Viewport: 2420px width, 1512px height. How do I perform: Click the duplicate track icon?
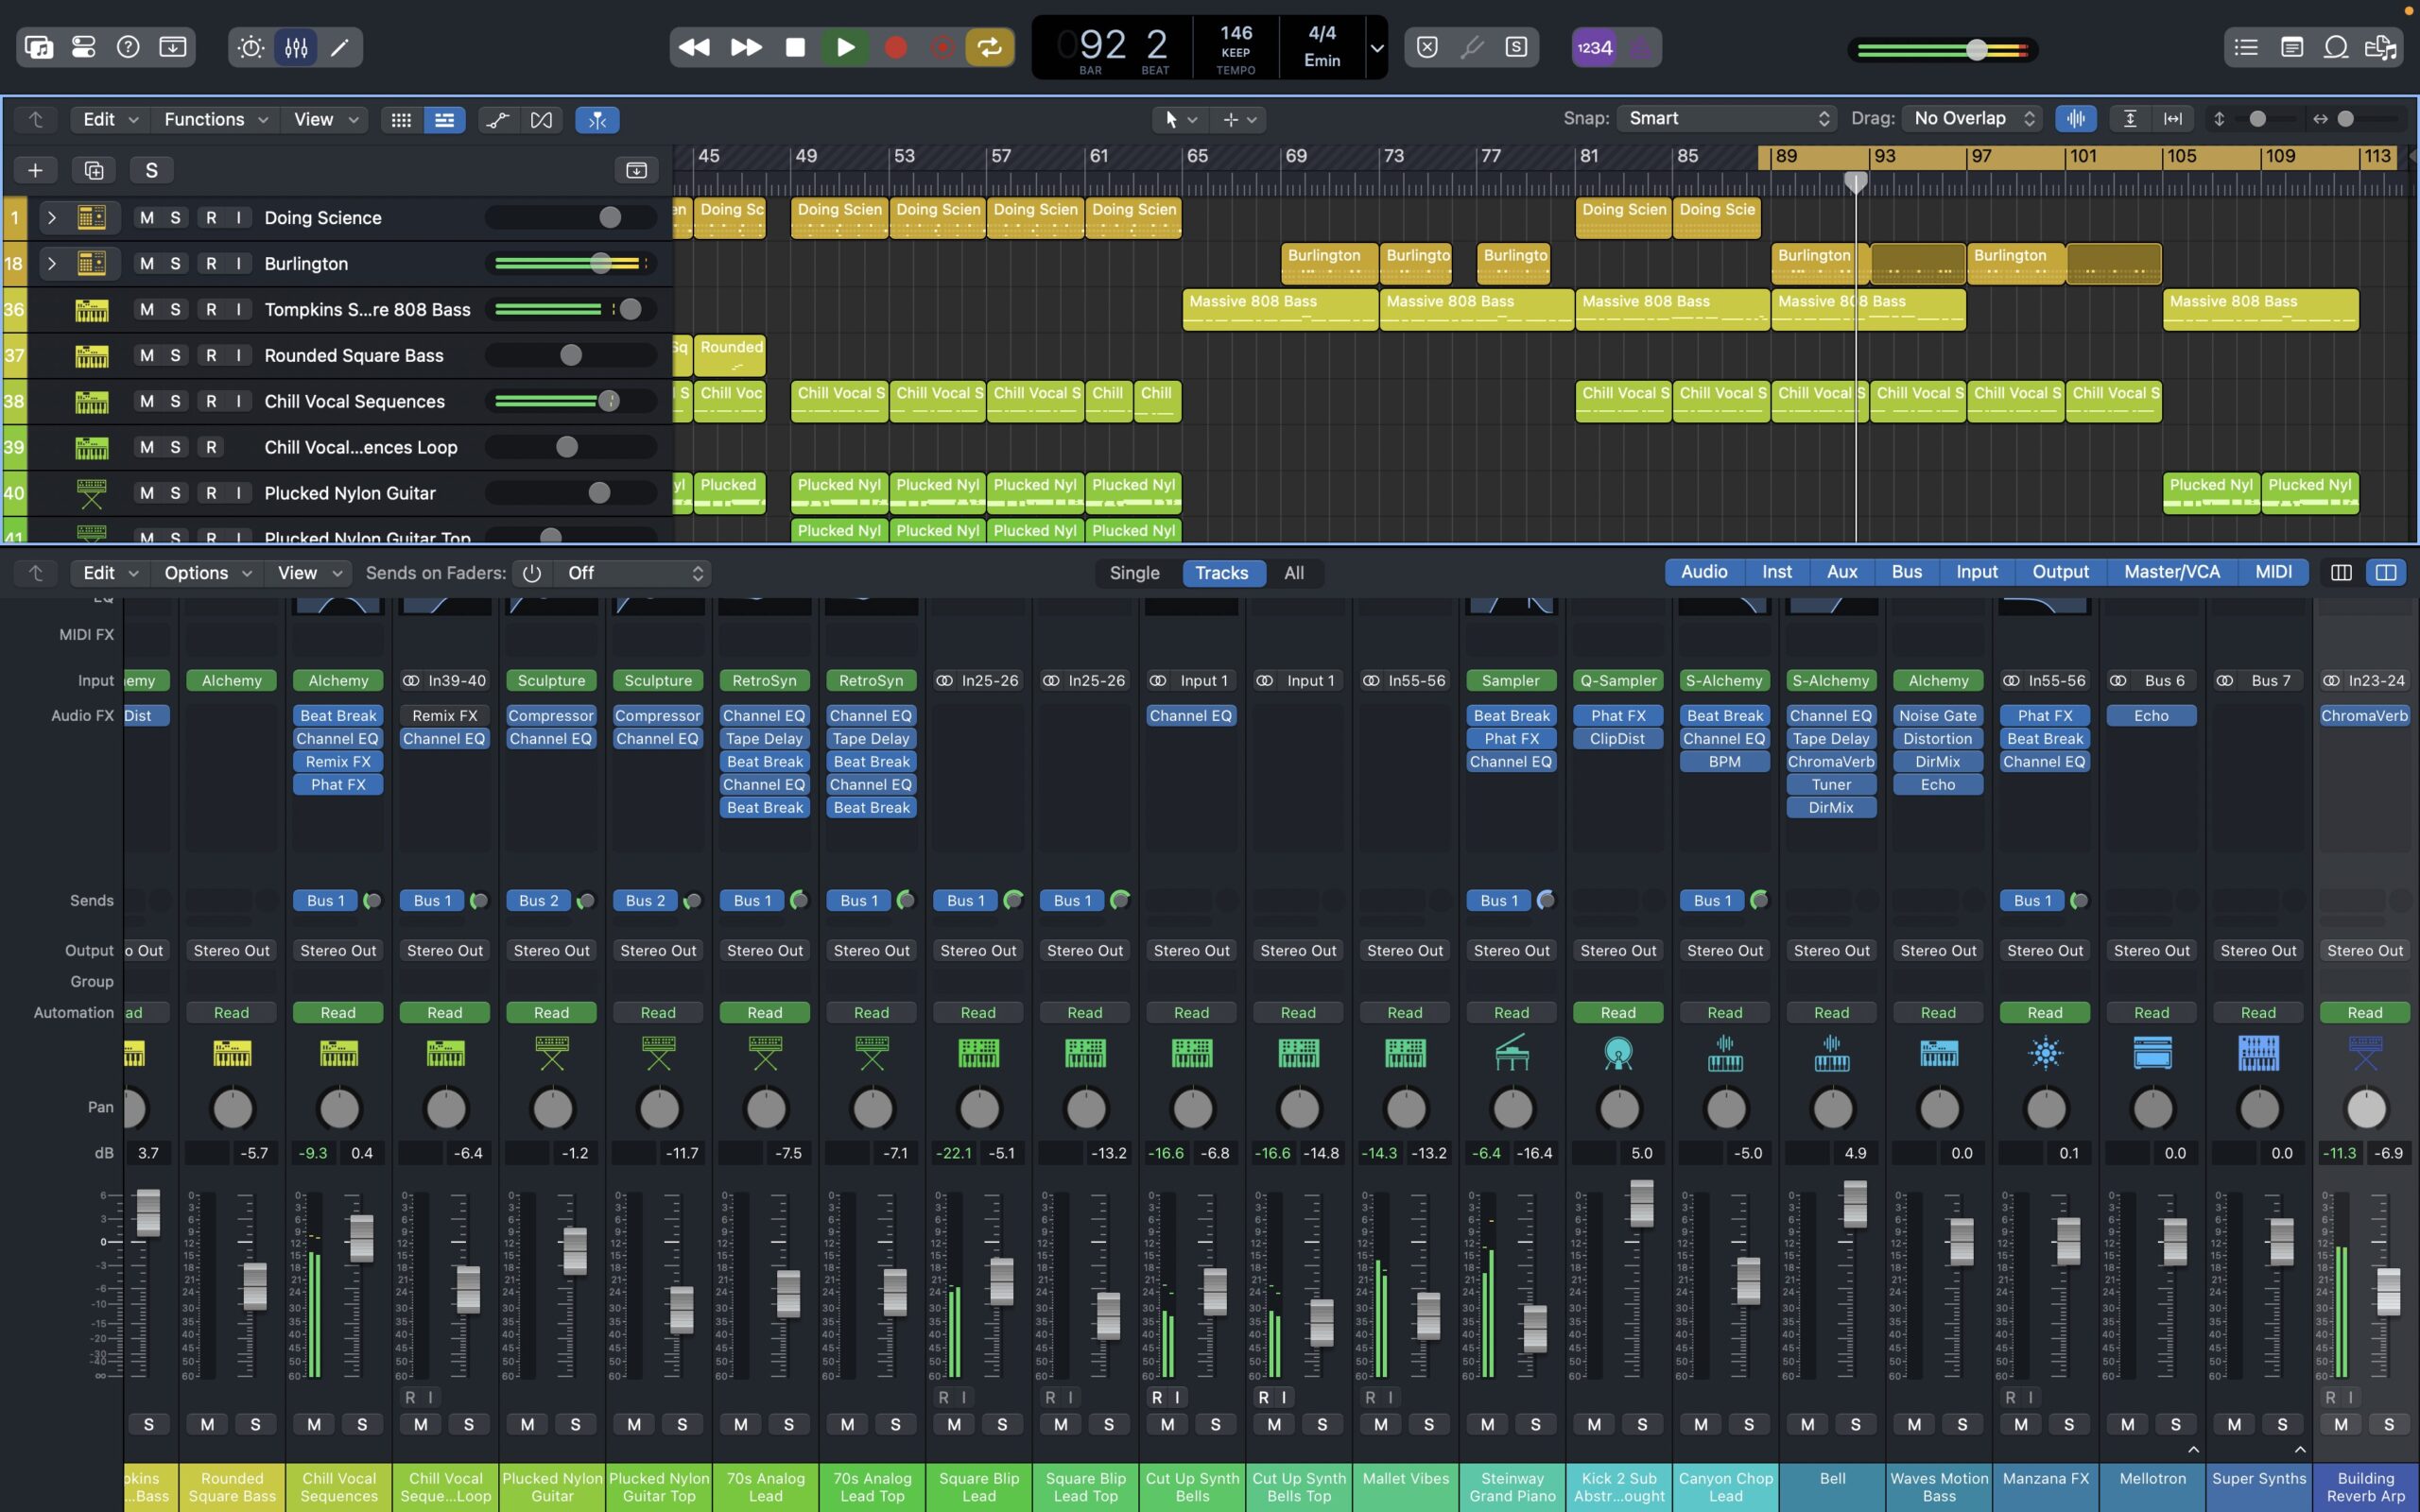point(93,170)
